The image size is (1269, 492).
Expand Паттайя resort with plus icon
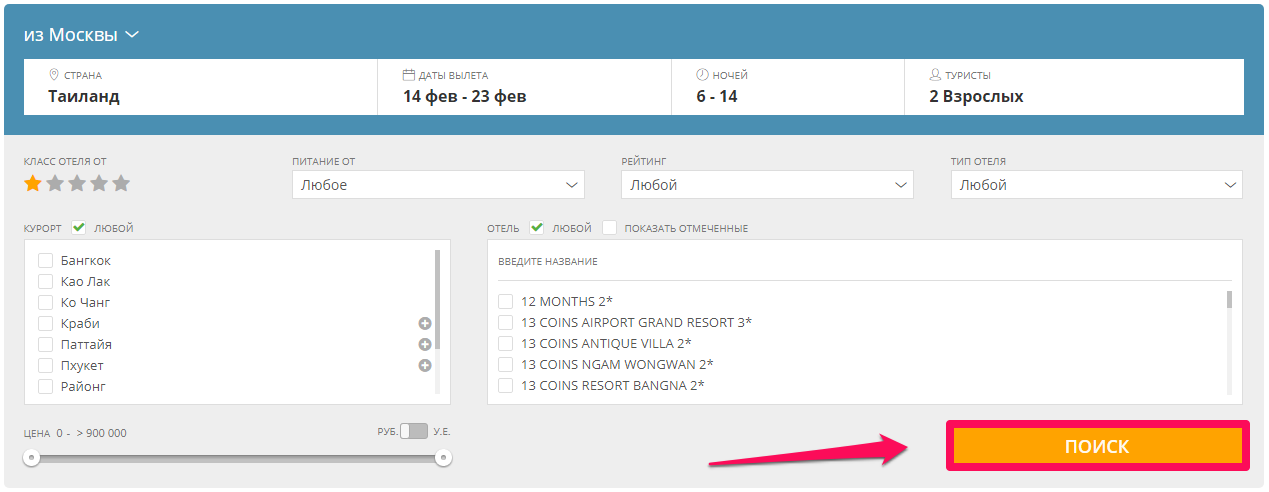[x=424, y=344]
